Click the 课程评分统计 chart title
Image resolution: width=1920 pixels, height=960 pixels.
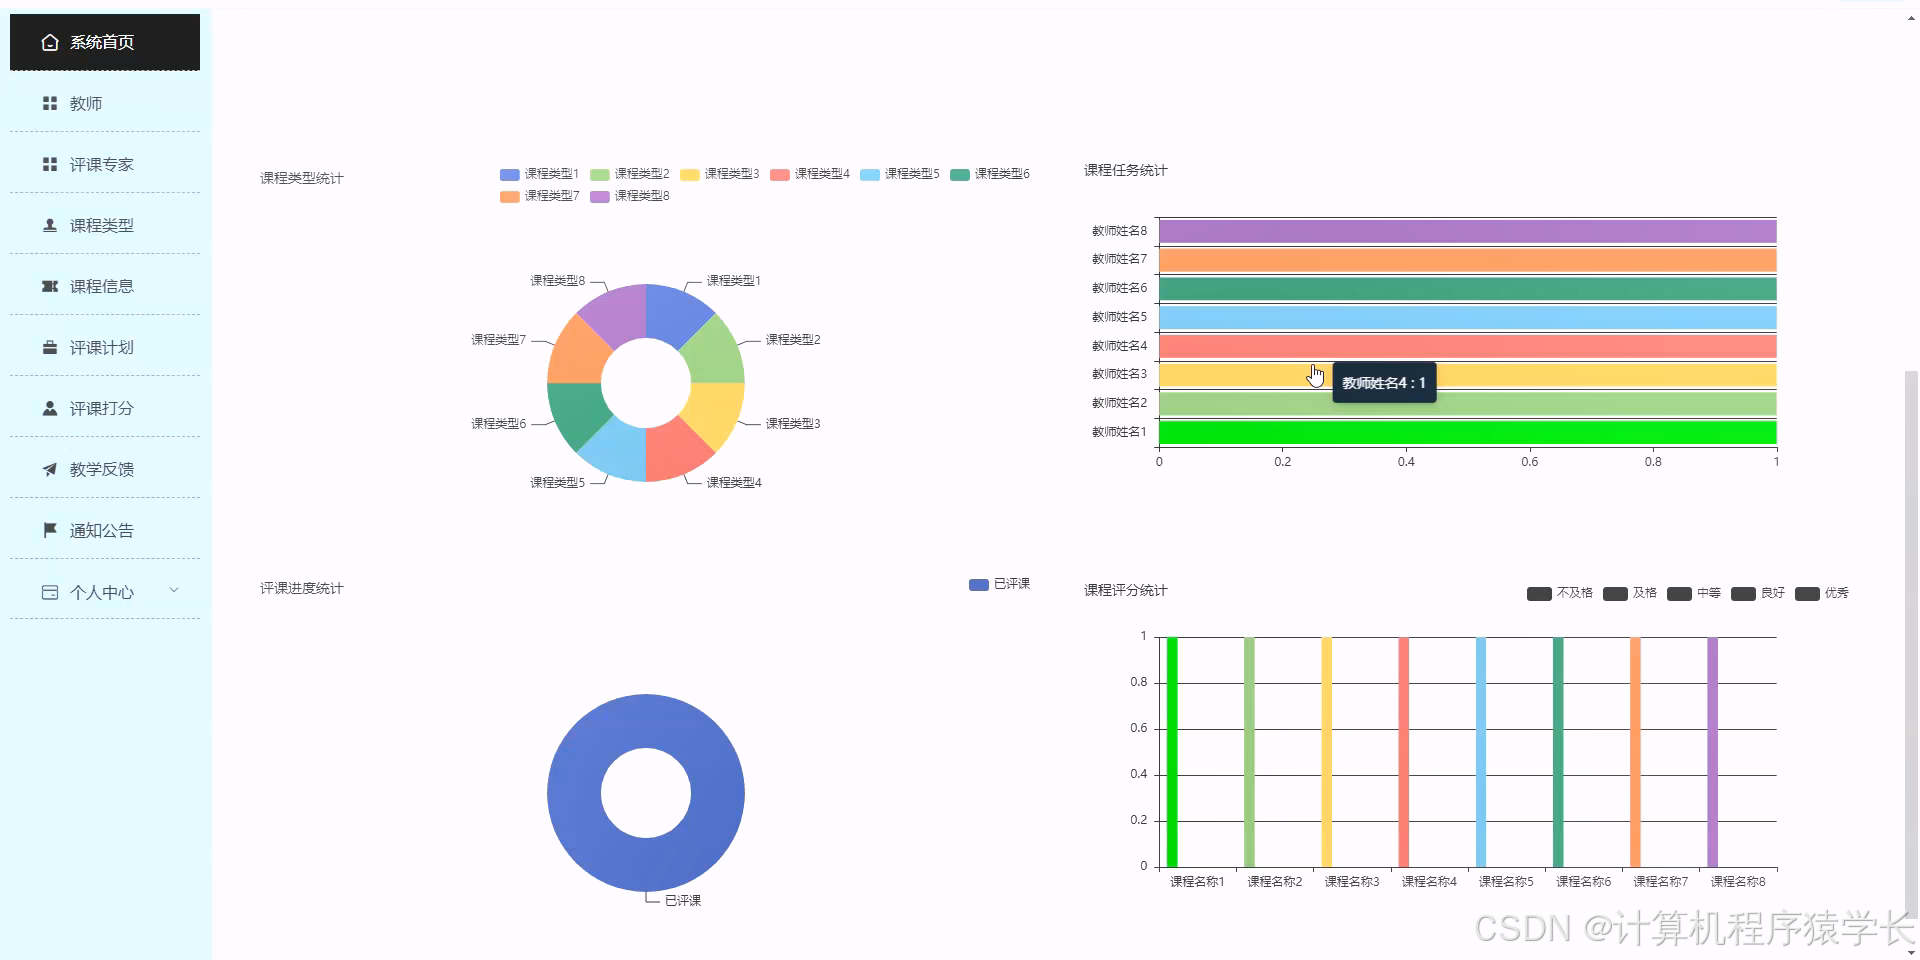[1126, 590]
